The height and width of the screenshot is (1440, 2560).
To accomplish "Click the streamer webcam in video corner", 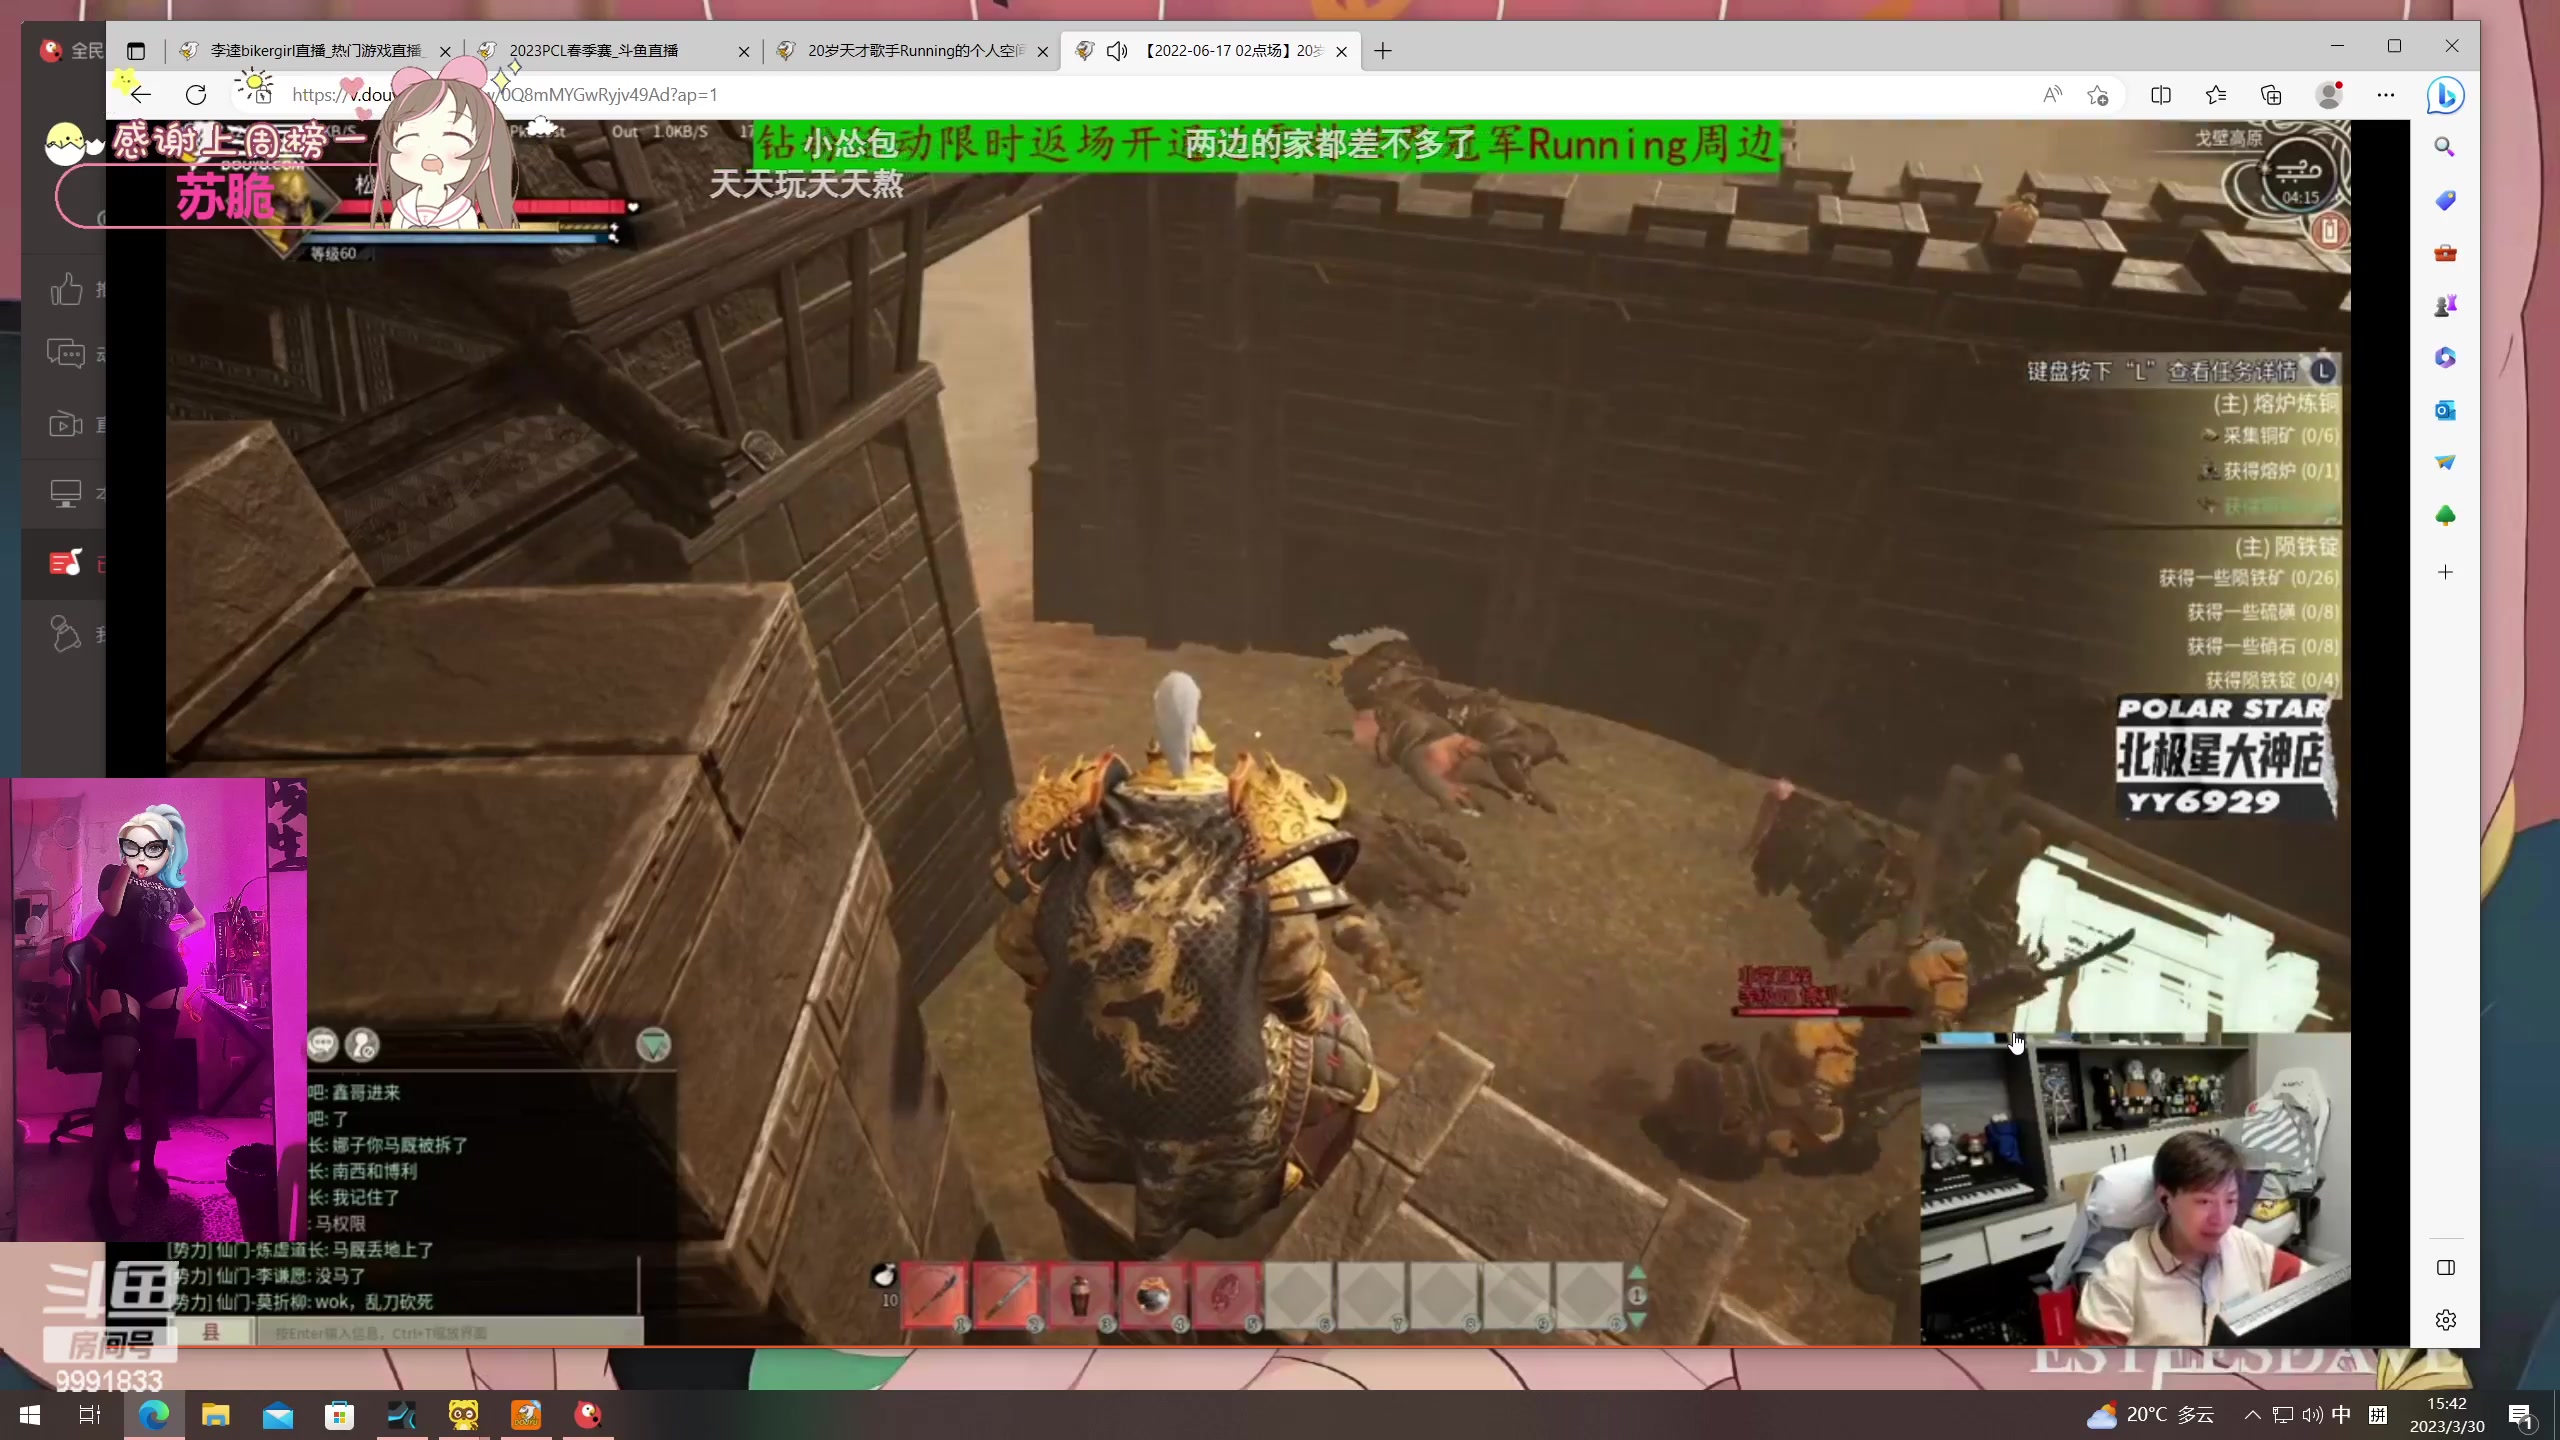I will (2135, 1188).
